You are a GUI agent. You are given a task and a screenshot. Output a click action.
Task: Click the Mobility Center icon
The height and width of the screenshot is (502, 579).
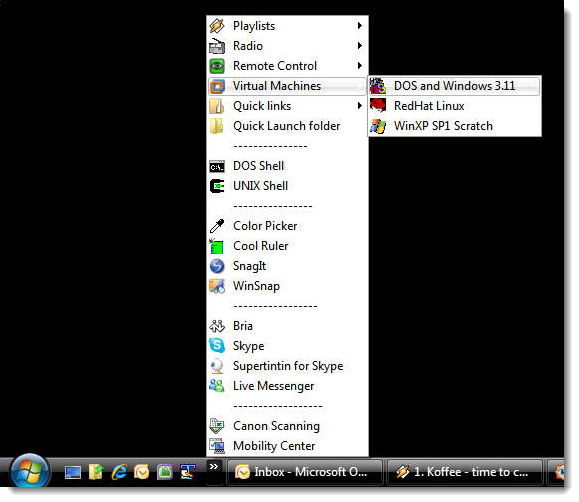217,446
